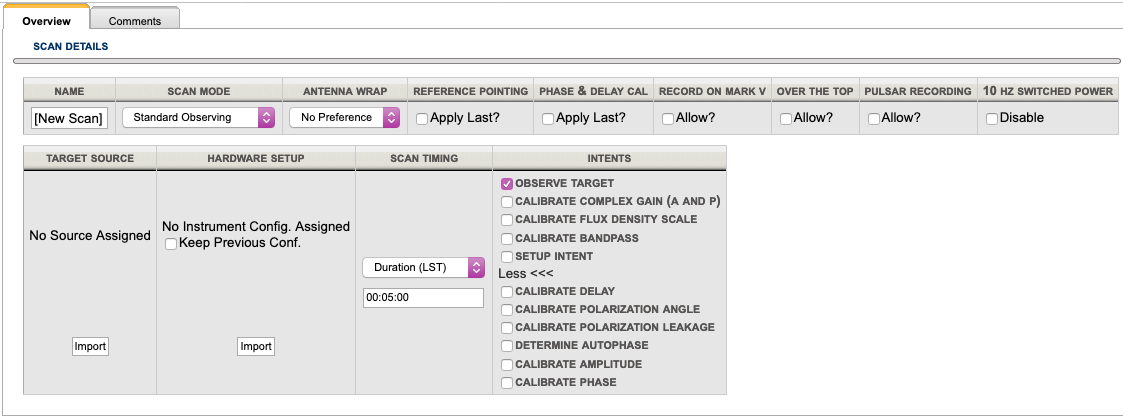Click the scan duration time field

[422, 298]
